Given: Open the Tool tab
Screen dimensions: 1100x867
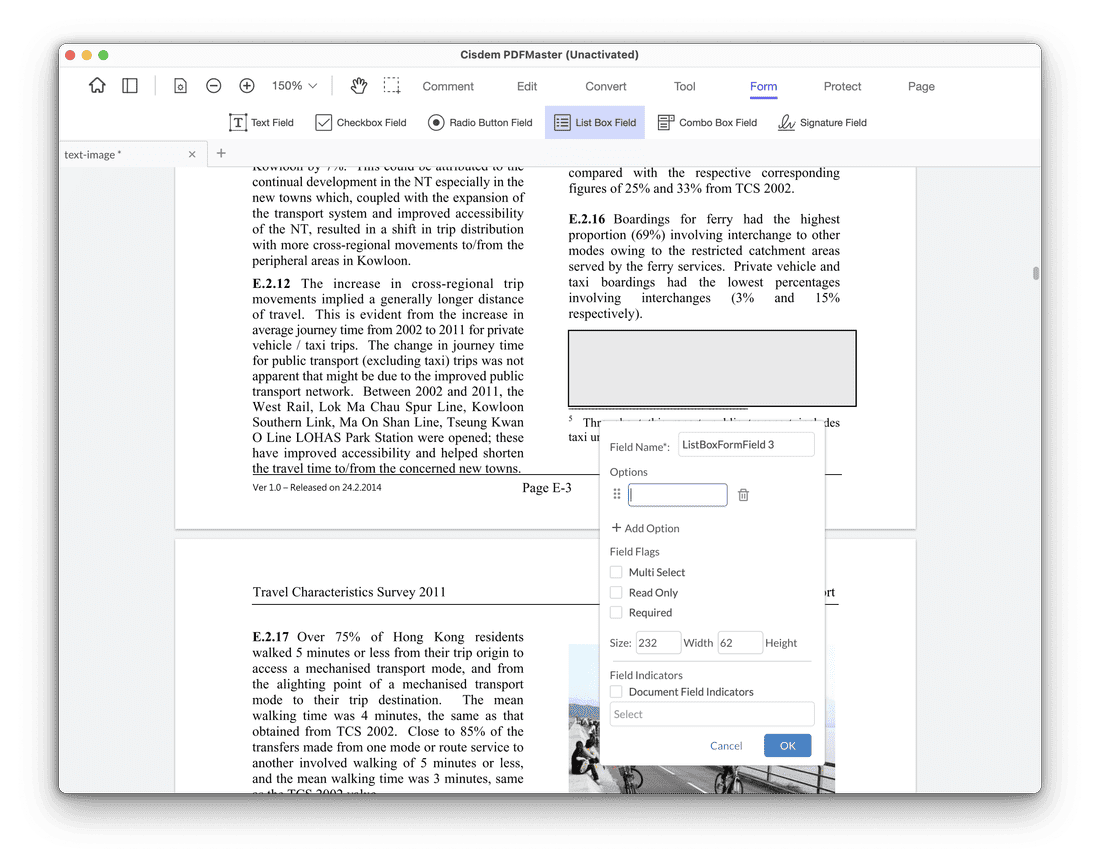Looking at the screenshot, I should (x=685, y=86).
